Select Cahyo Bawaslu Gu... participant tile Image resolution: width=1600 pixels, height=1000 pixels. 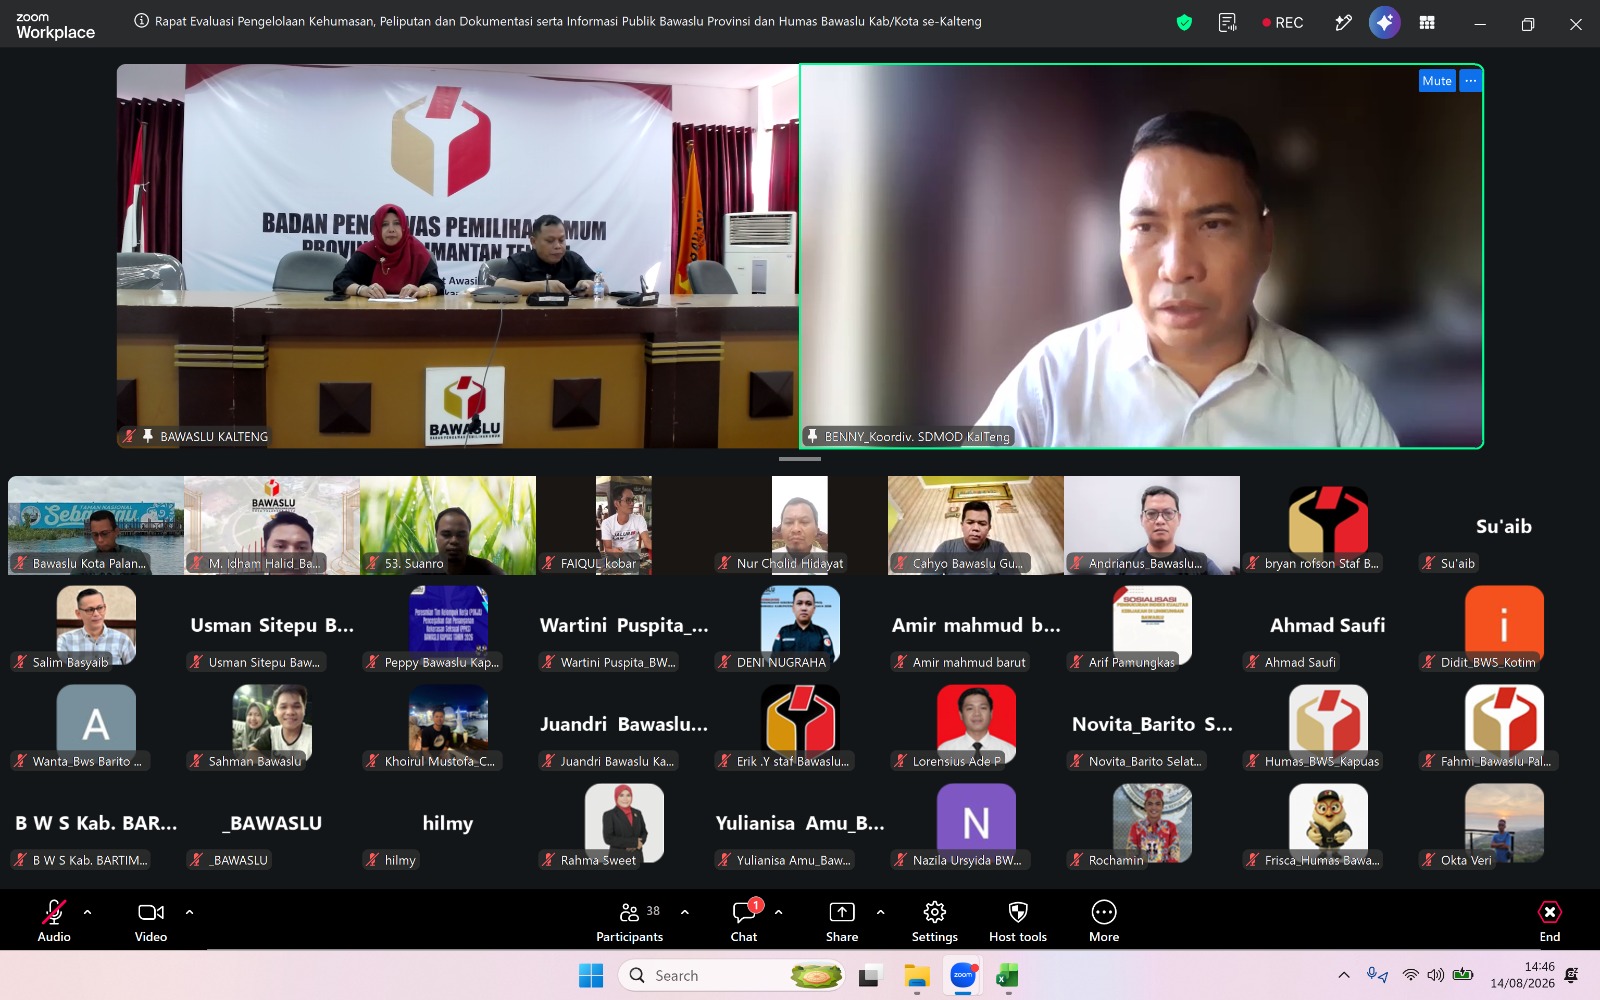click(976, 525)
